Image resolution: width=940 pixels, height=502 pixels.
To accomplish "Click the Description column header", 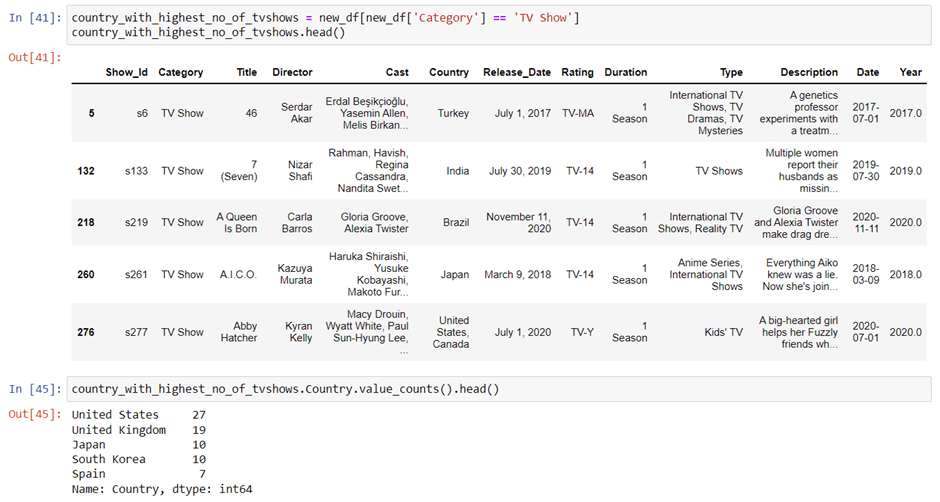I will 809,73.
